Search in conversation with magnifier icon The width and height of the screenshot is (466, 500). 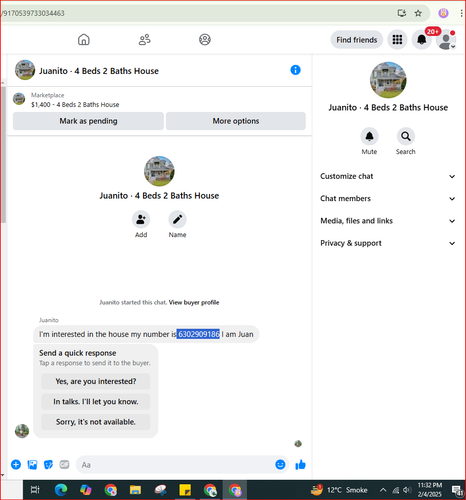[406, 136]
